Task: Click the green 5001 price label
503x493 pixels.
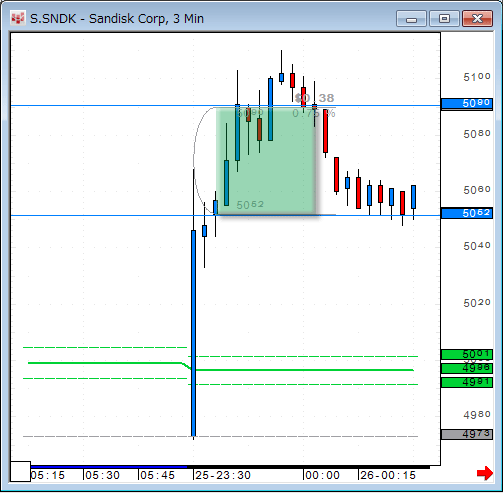Action: (x=467, y=354)
